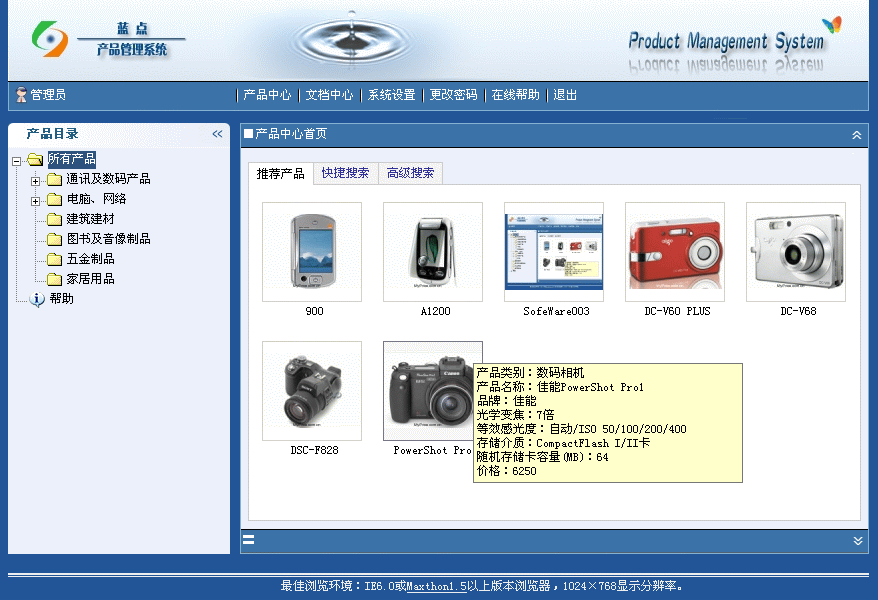Click the 帮助 info icon

tap(37, 299)
